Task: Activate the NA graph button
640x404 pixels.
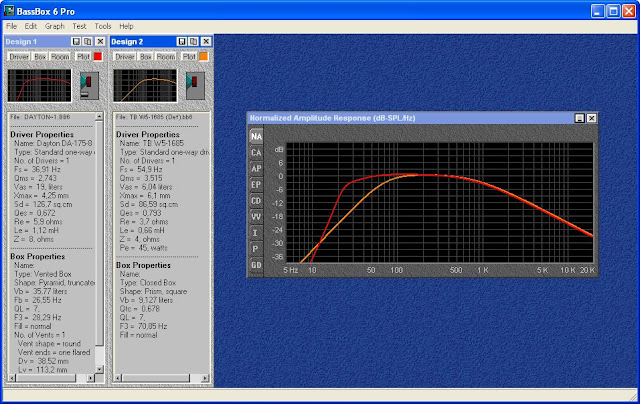Action: tap(257, 136)
